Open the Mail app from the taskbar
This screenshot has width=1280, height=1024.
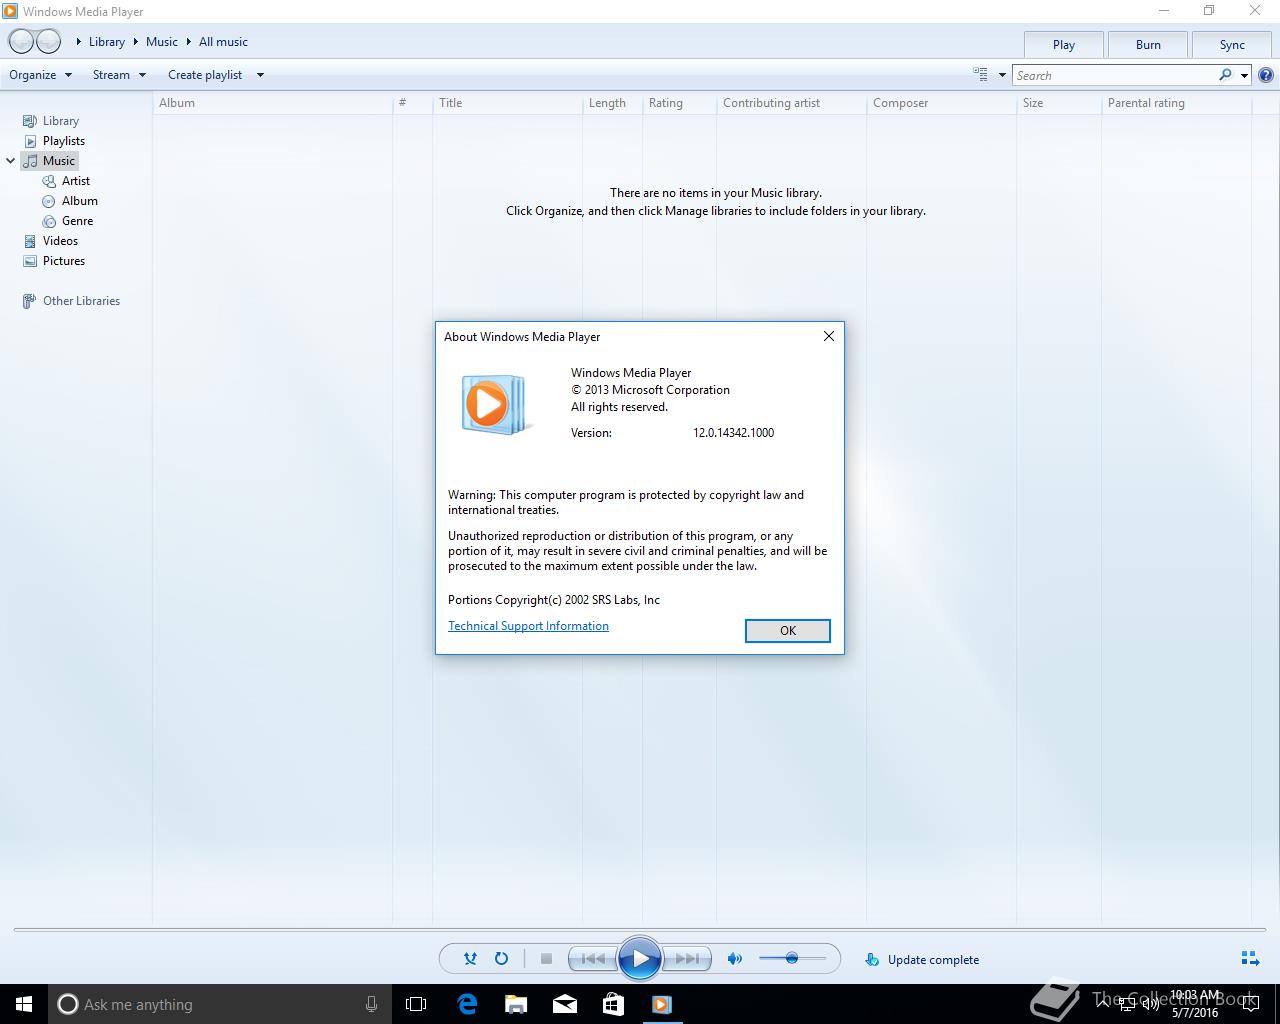pos(564,1004)
